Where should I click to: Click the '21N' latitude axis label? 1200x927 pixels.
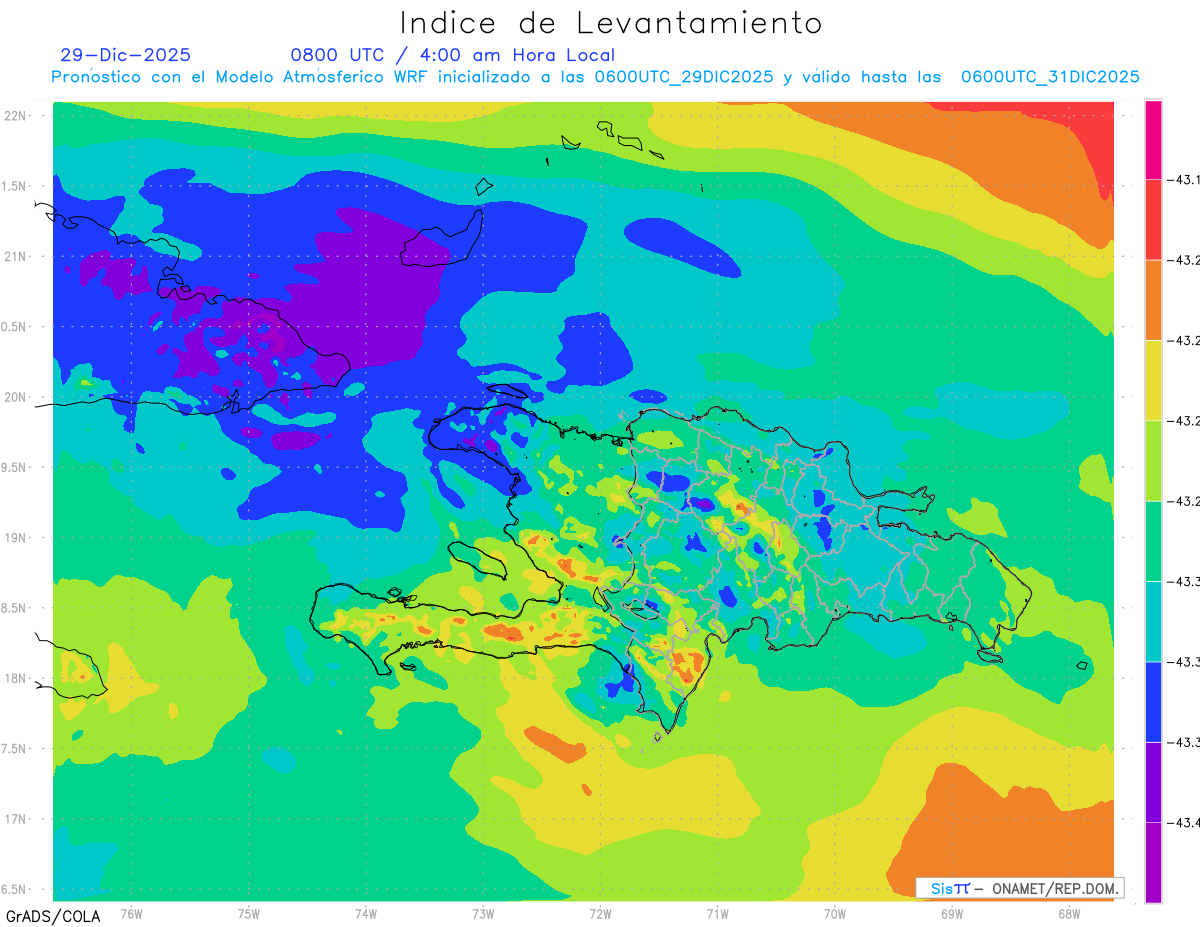pyautogui.click(x=17, y=256)
